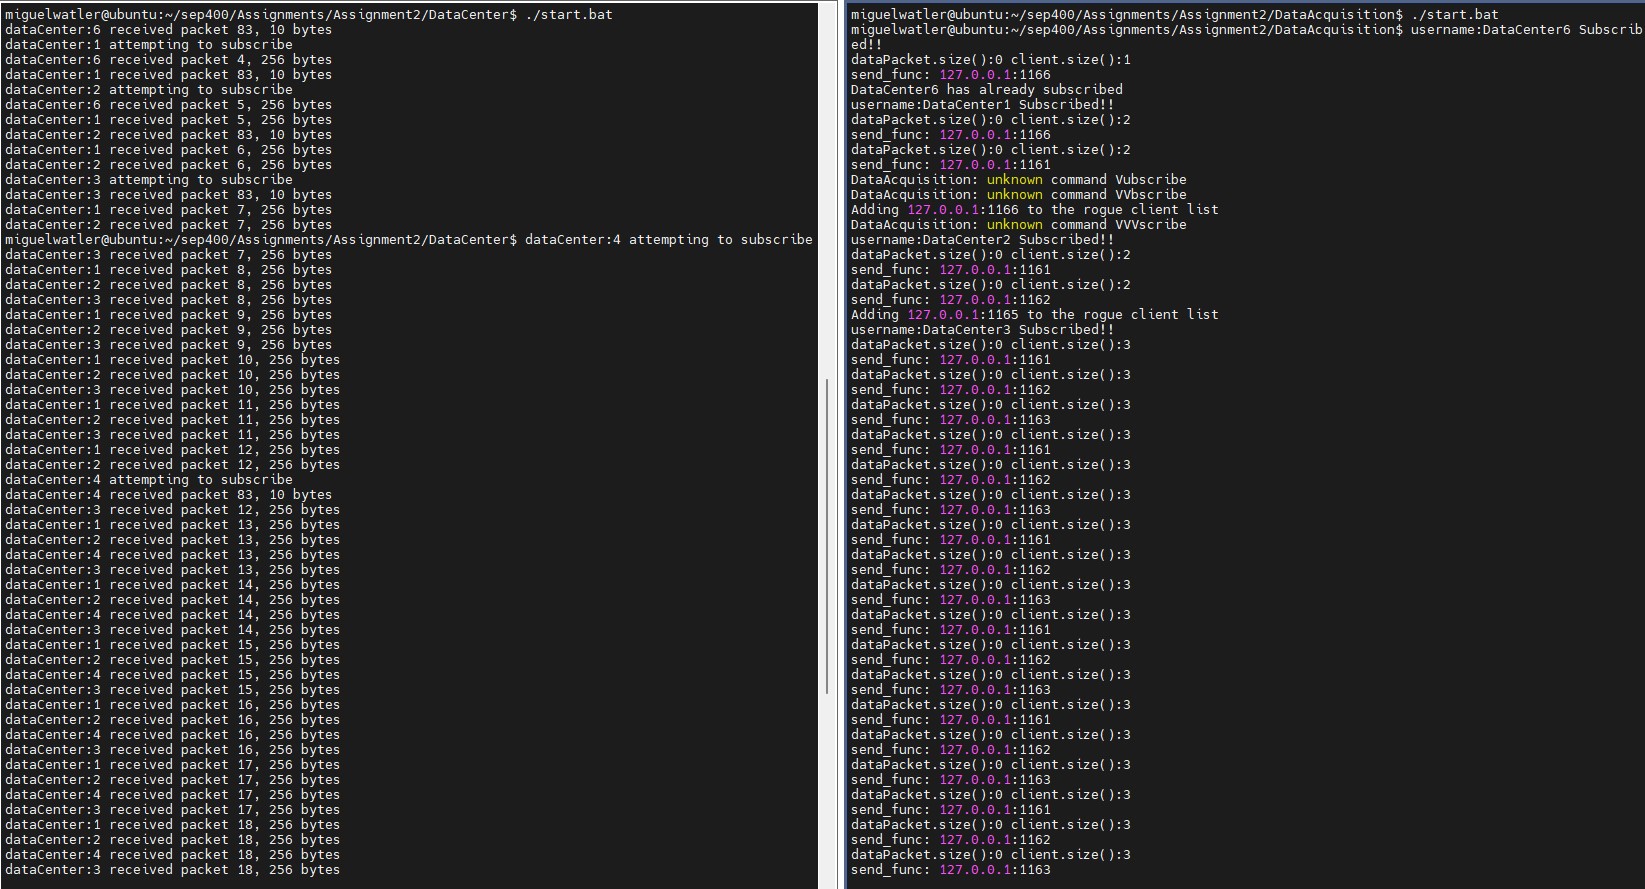Select line 'dataCenter:4 received packet 18, 256 bytes'
The height and width of the screenshot is (889, 1645).
[x=172, y=855]
